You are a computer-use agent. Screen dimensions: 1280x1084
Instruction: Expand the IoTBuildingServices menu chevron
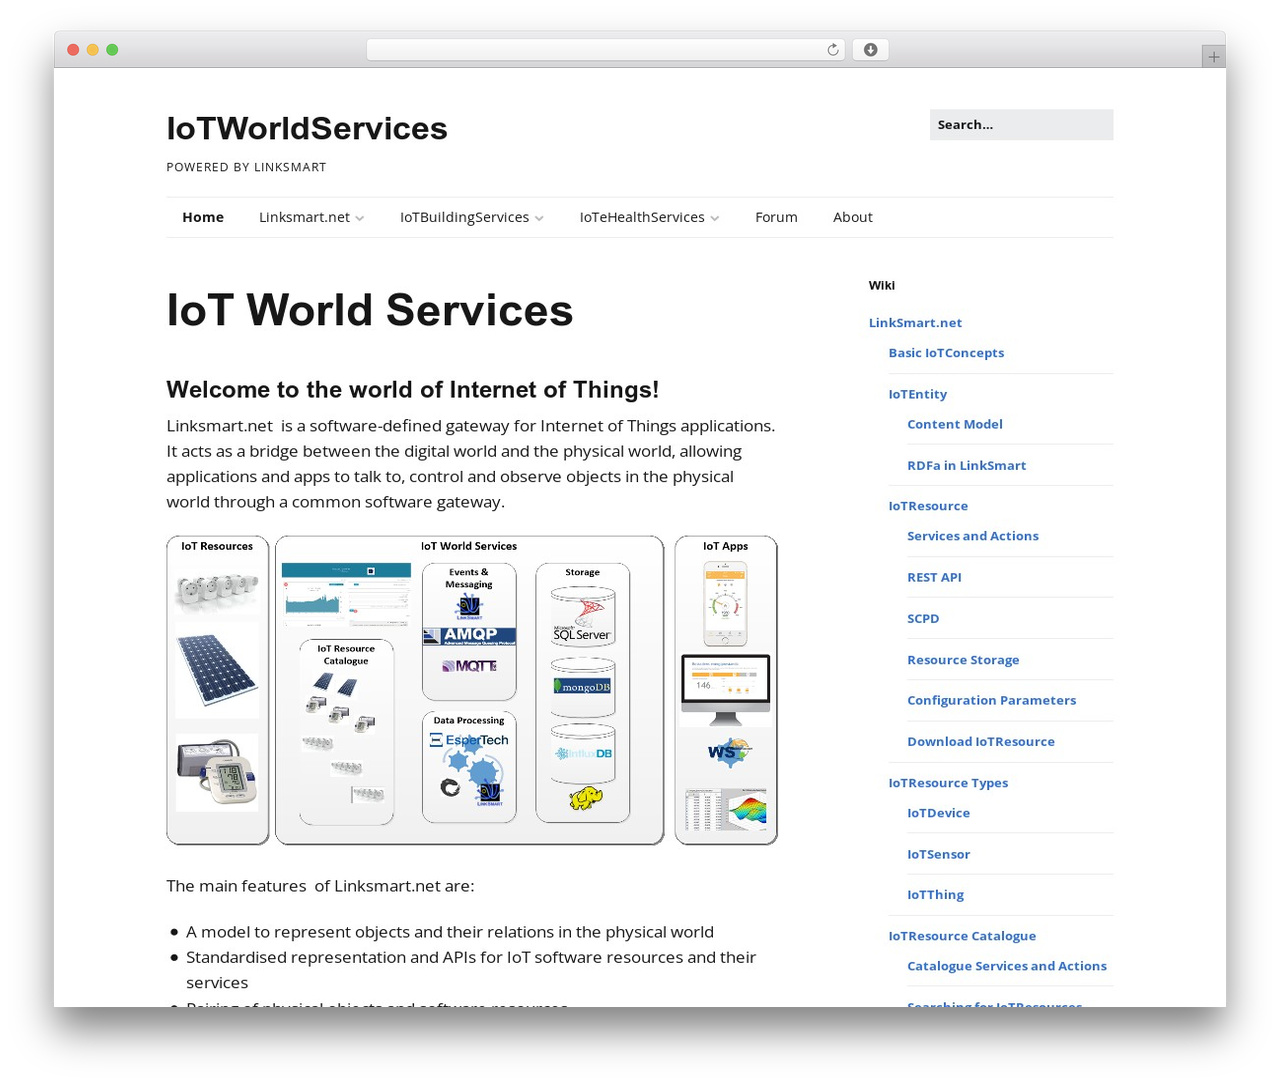pos(539,218)
